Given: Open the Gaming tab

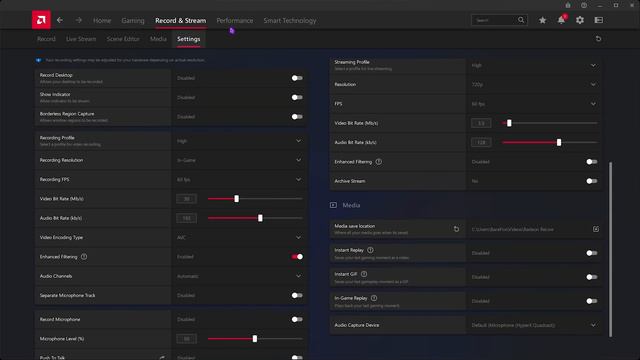Looking at the screenshot, I should tap(133, 20).
